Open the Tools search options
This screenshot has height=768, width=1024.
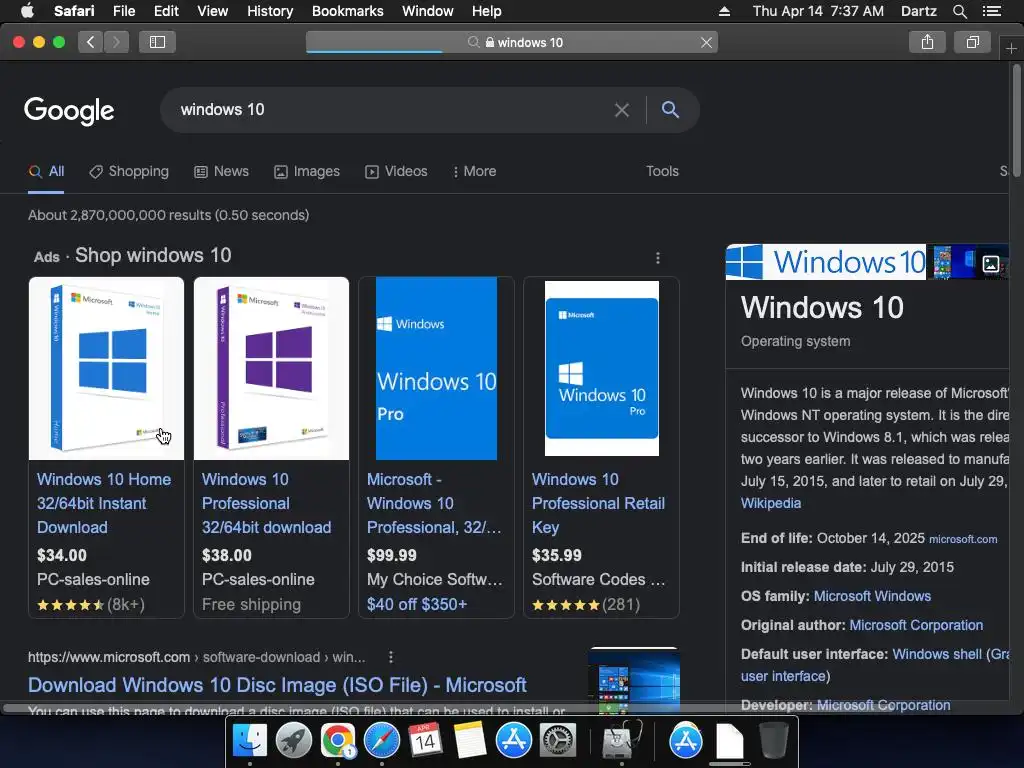point(662,171)
